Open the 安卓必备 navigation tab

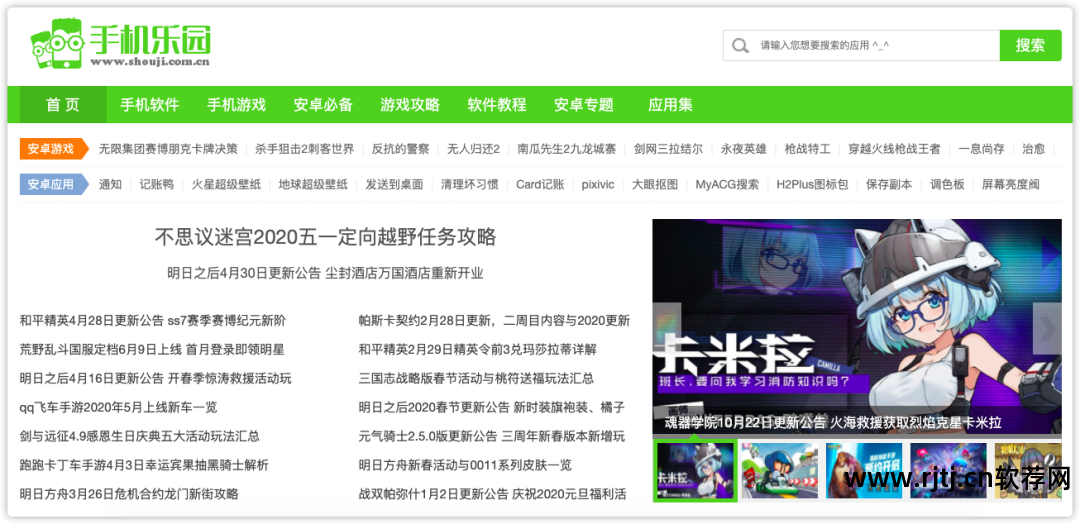323,105
